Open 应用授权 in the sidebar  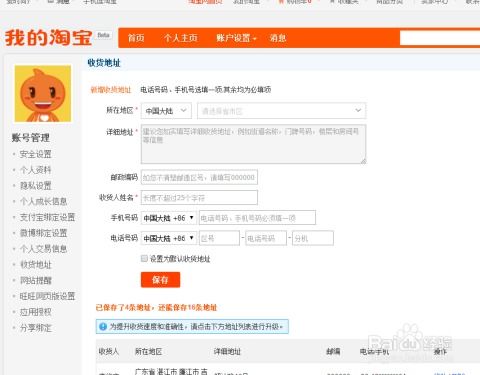[35, 312]
